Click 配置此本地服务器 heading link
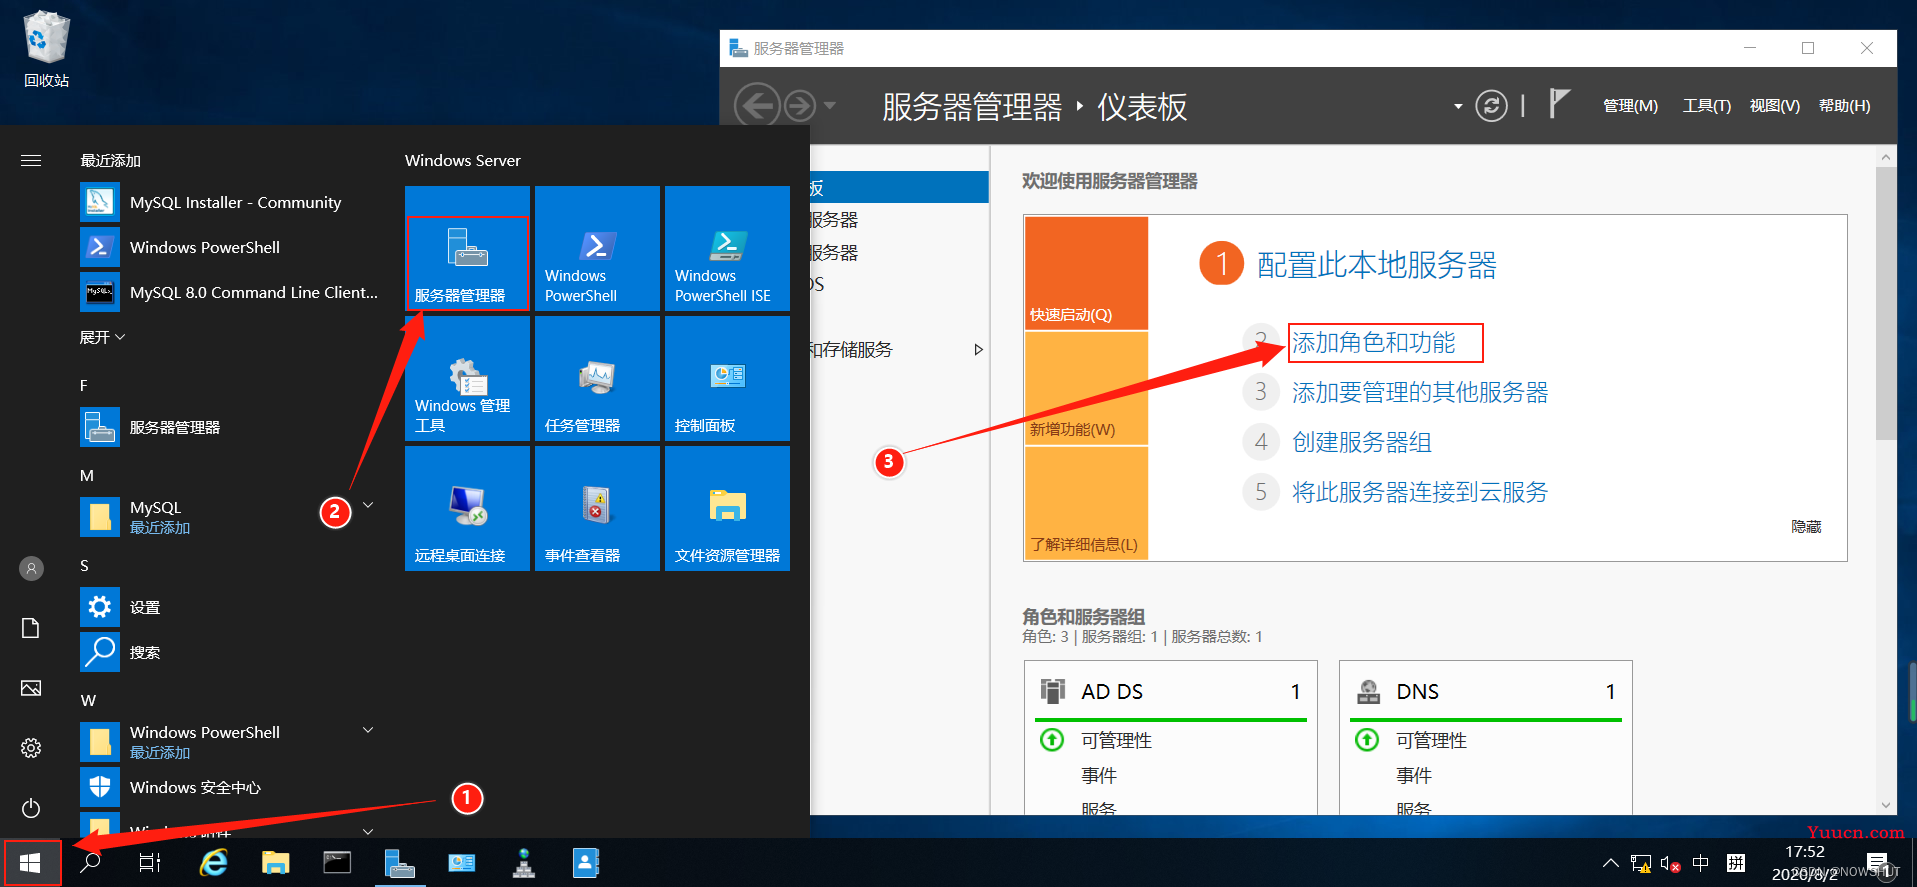 [x=1377, y=265]
